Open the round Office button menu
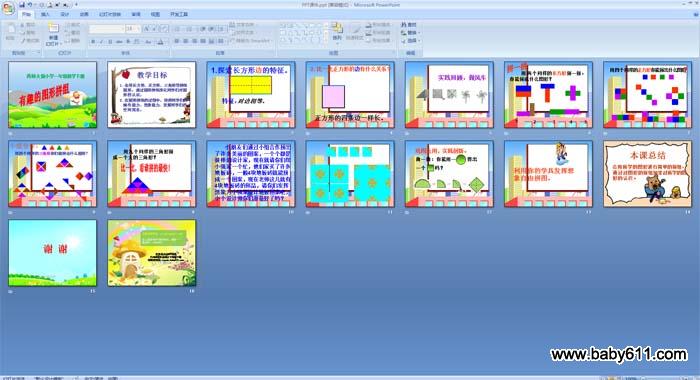 (x=8, y=8)
